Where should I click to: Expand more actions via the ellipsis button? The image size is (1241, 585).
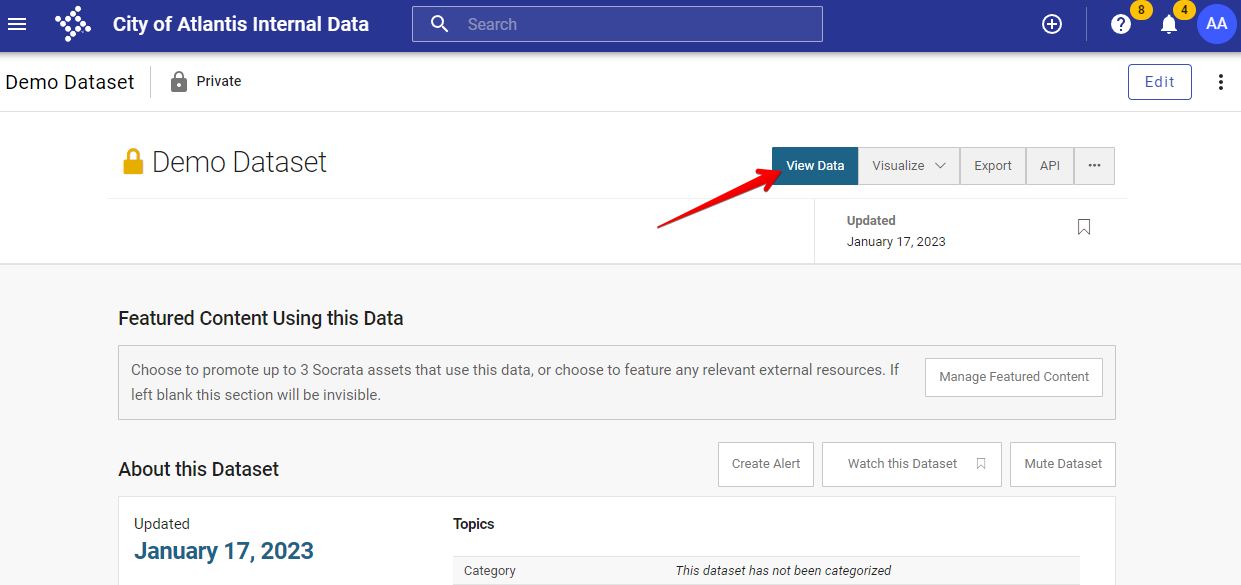pyautogui.click(x=1094, y=165)
